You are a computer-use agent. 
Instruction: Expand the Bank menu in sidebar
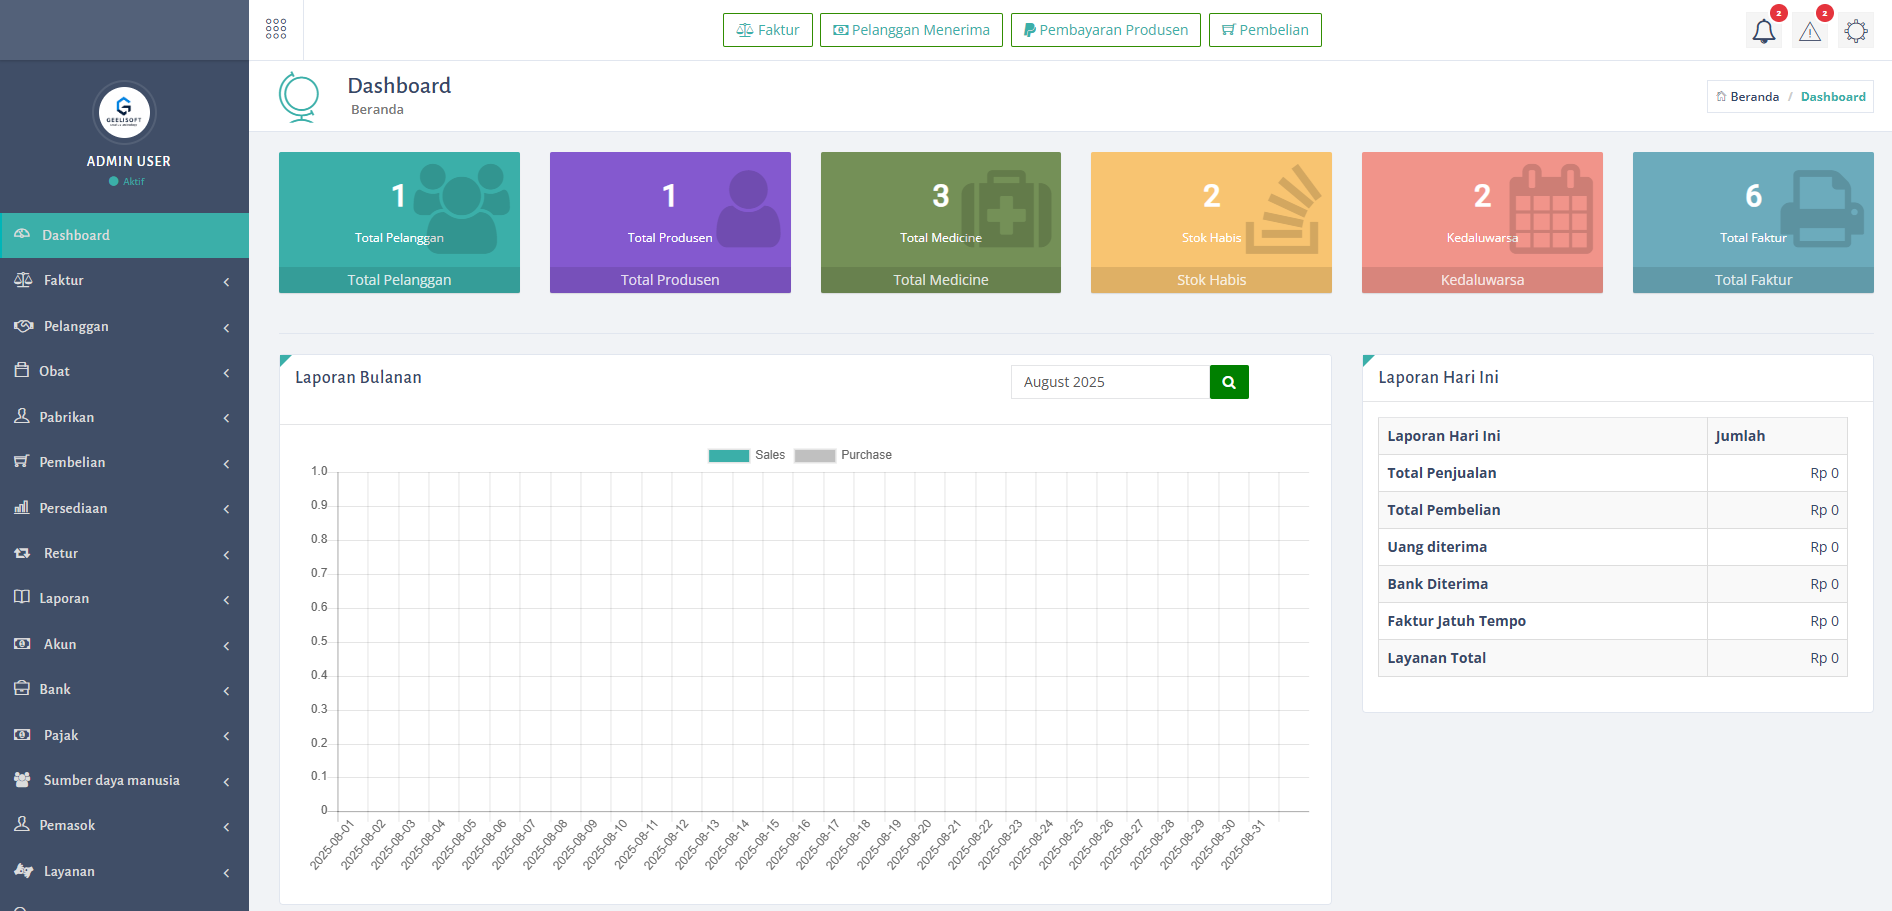226,689
